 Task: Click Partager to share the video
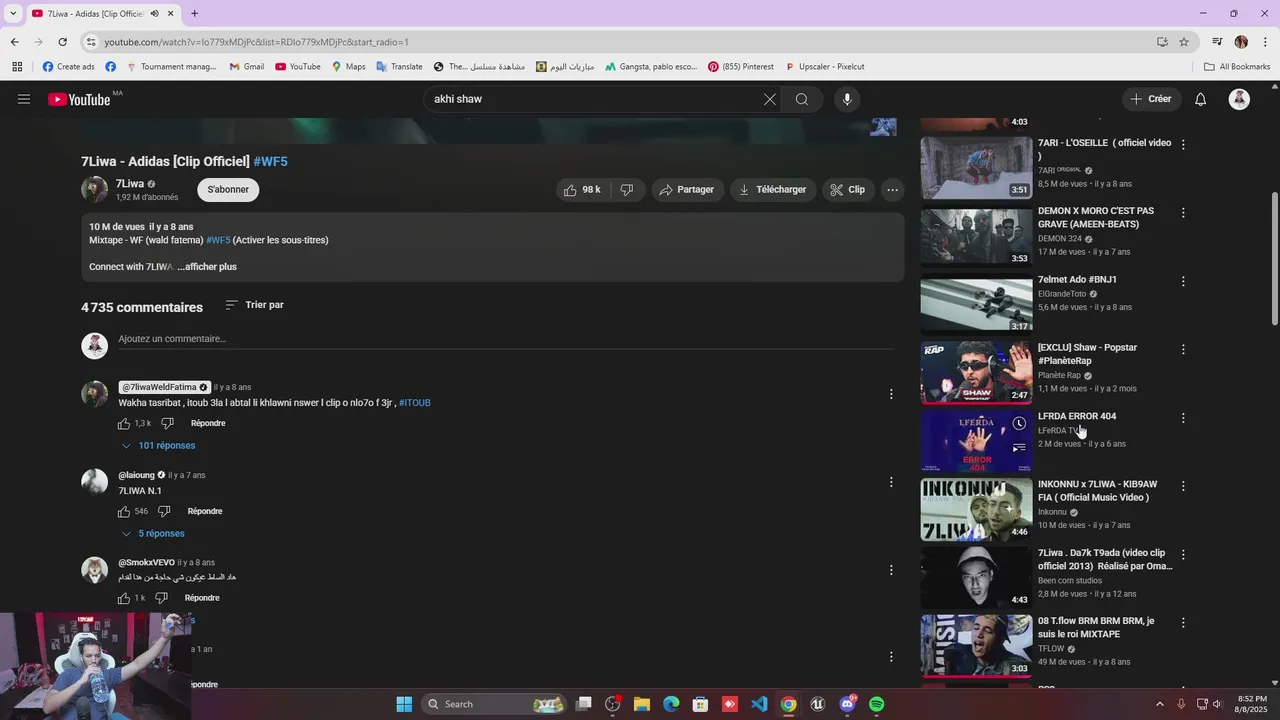687,190
